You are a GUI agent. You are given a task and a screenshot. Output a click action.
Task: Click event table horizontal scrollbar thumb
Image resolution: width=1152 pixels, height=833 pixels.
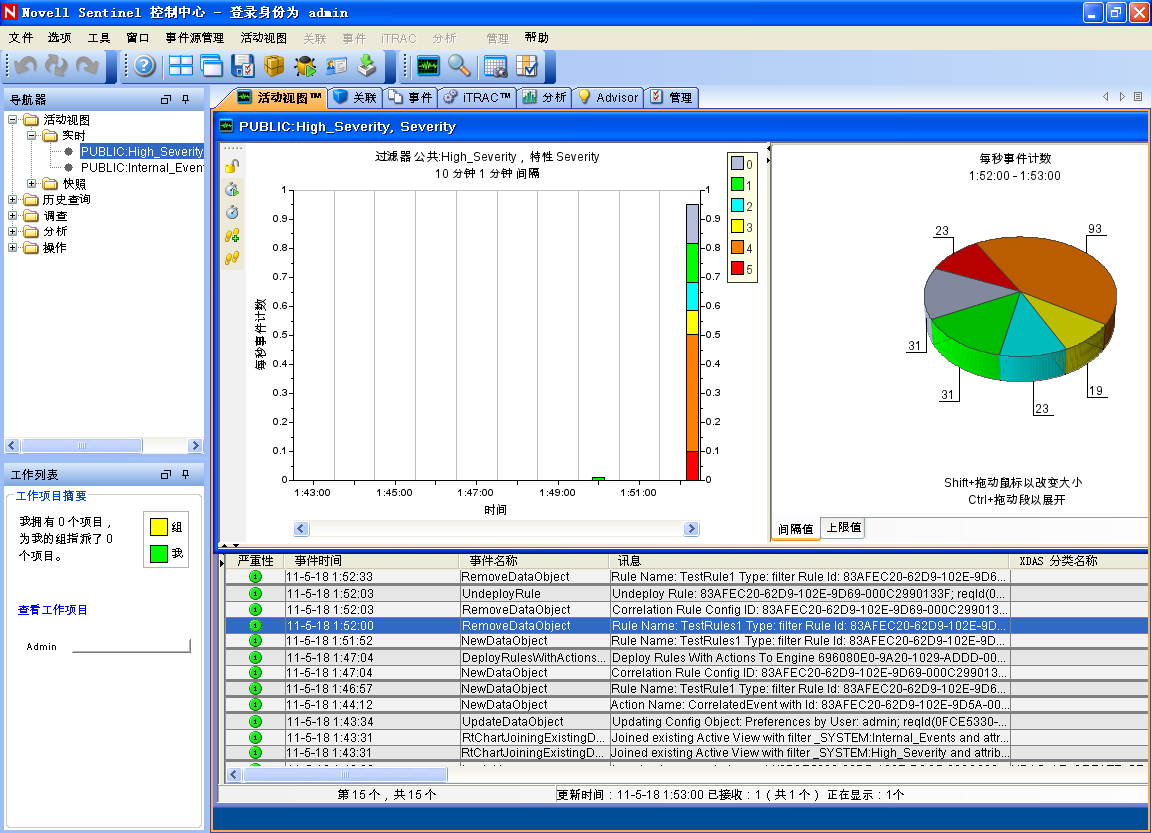point(345,774)
